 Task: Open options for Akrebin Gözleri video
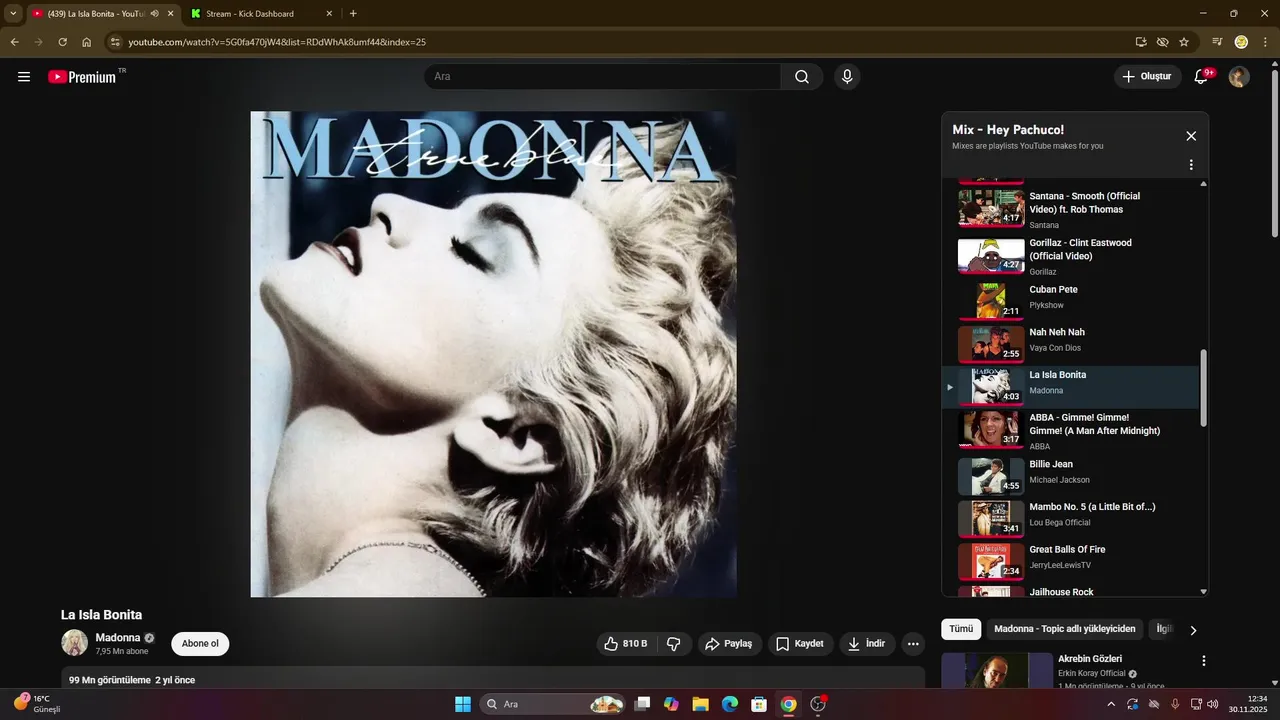[x=1204, y=661]
